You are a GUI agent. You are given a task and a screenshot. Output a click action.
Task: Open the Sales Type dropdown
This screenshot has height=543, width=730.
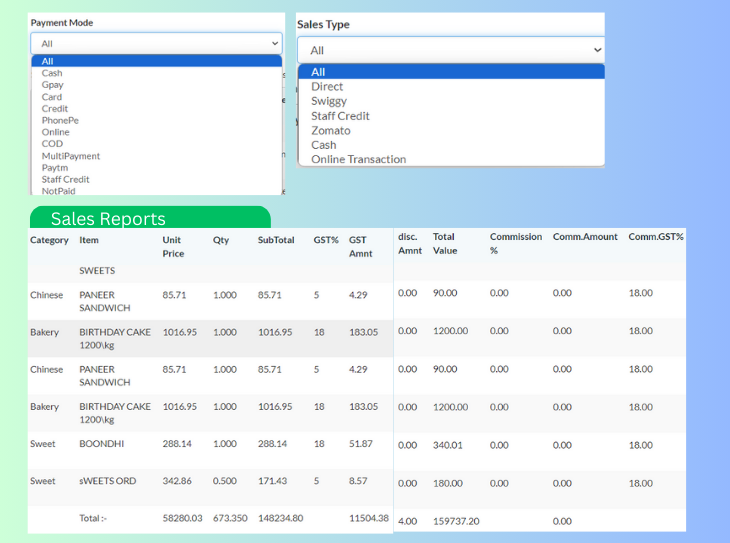pos(451,50)
